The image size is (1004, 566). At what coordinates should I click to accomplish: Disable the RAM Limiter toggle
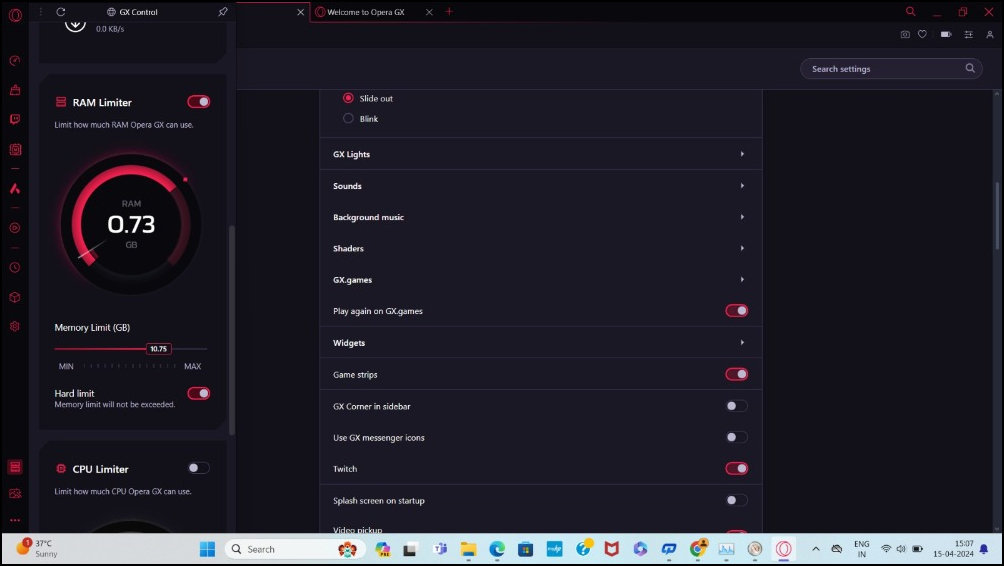click(198, 102)
